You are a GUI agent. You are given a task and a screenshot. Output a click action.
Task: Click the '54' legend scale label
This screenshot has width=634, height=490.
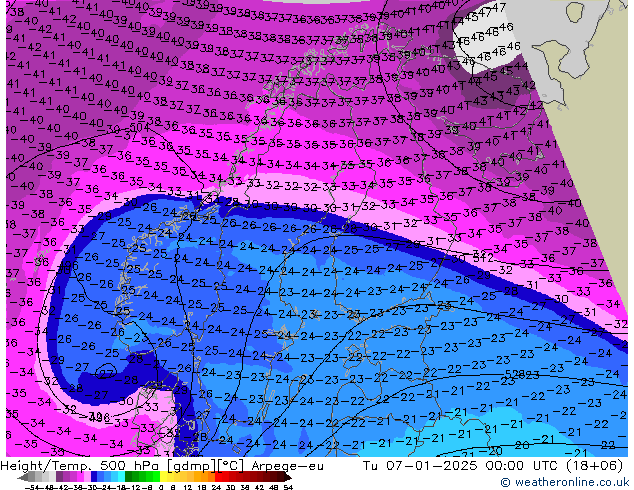tap(288, 488)
